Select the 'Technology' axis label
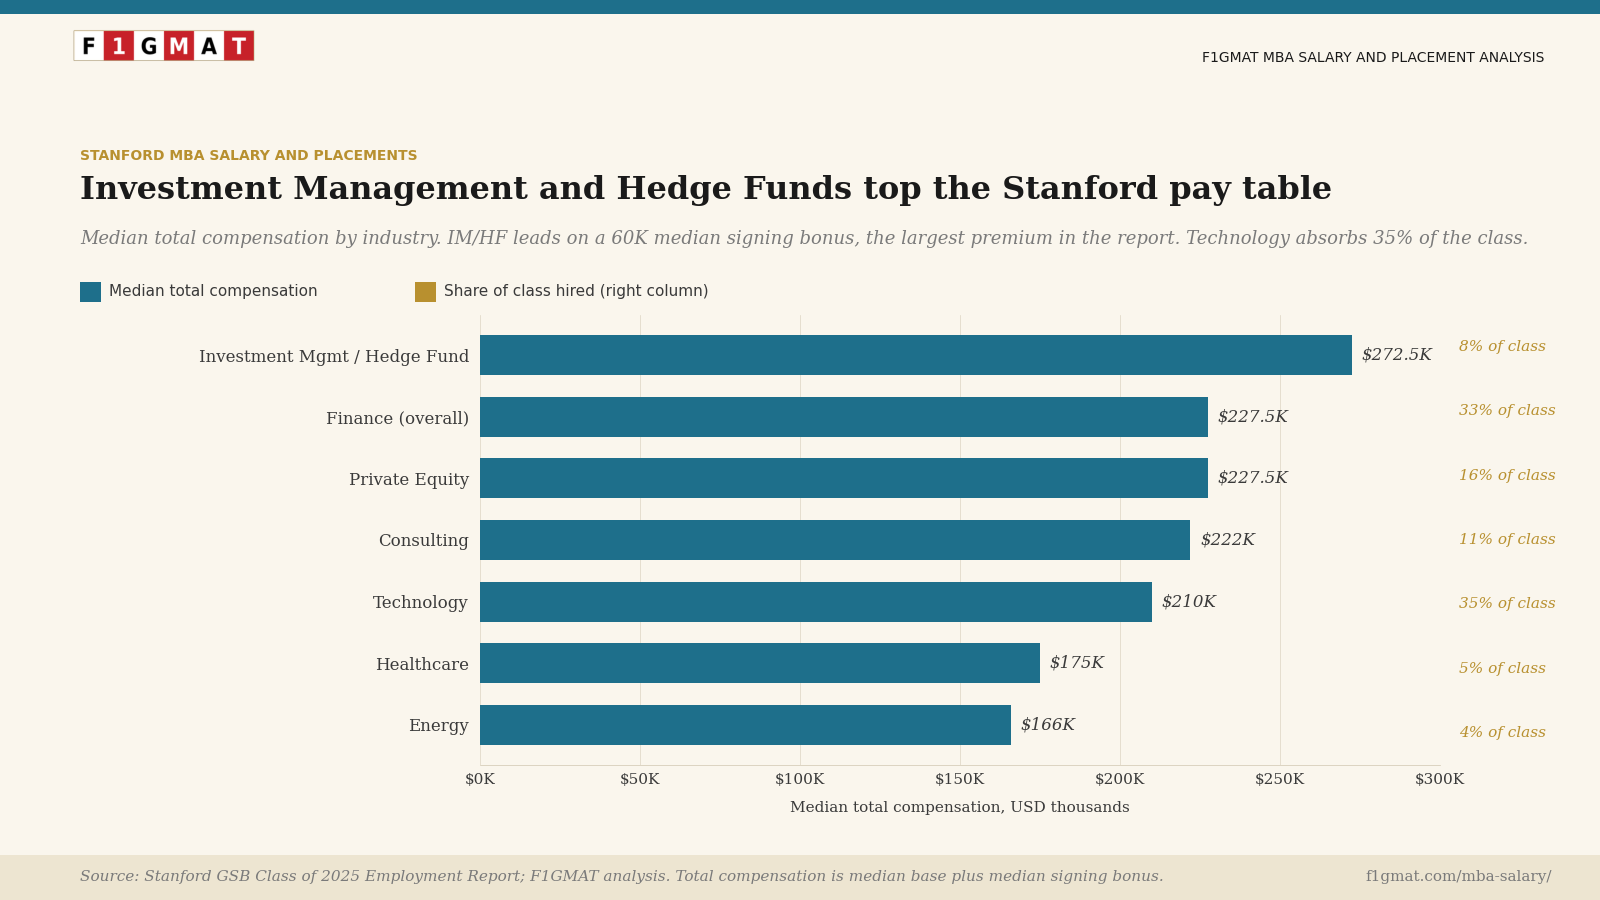This screenshot has width=1600, height=900. click(x=420, y=603)
